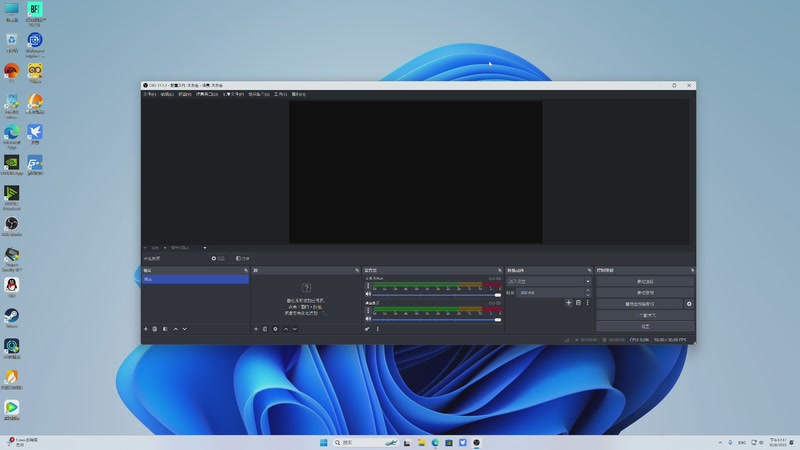Click Start Virtual Camera button
Image resolution: width=800 pixels, height=450 pixels.
640,304
